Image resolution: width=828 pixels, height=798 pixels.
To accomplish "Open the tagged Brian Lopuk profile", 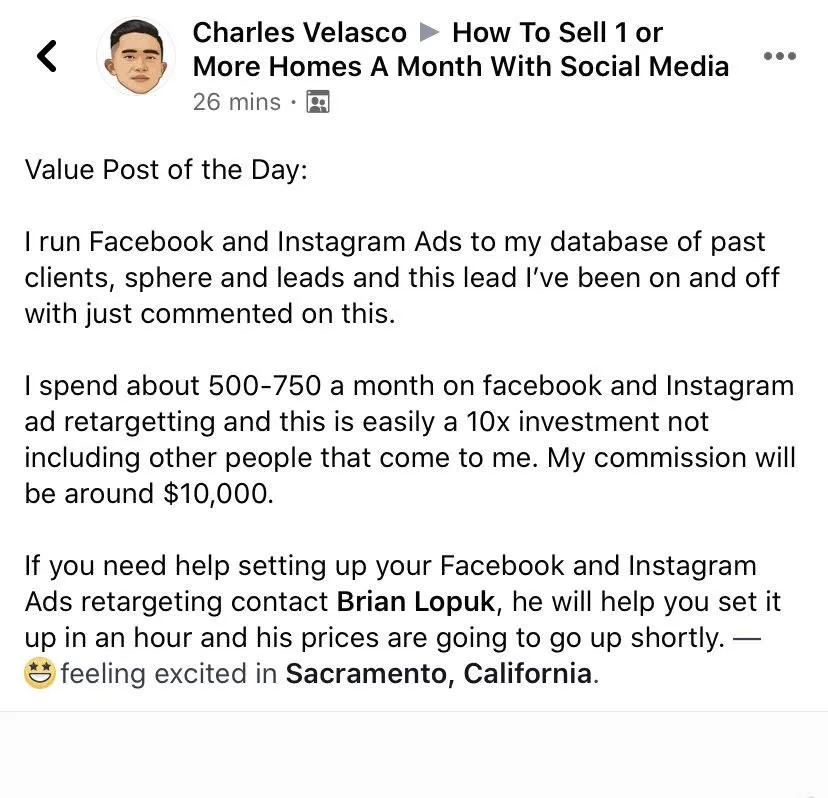I will click(416, 602).
